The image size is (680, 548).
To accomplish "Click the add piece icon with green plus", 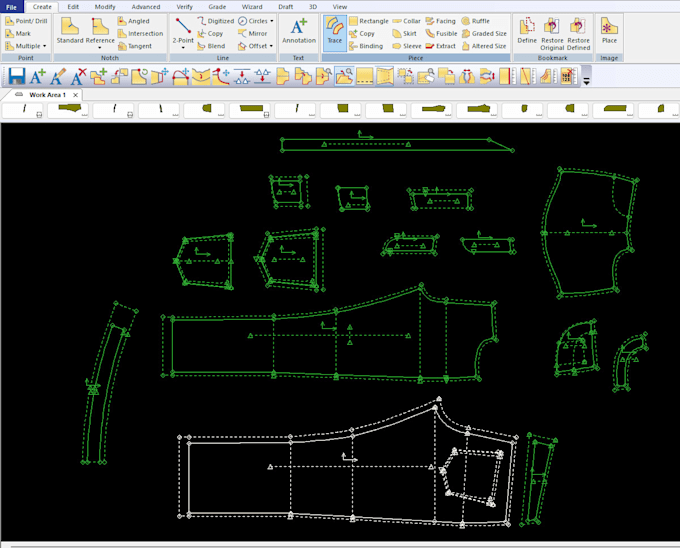I will click(98, 76).
